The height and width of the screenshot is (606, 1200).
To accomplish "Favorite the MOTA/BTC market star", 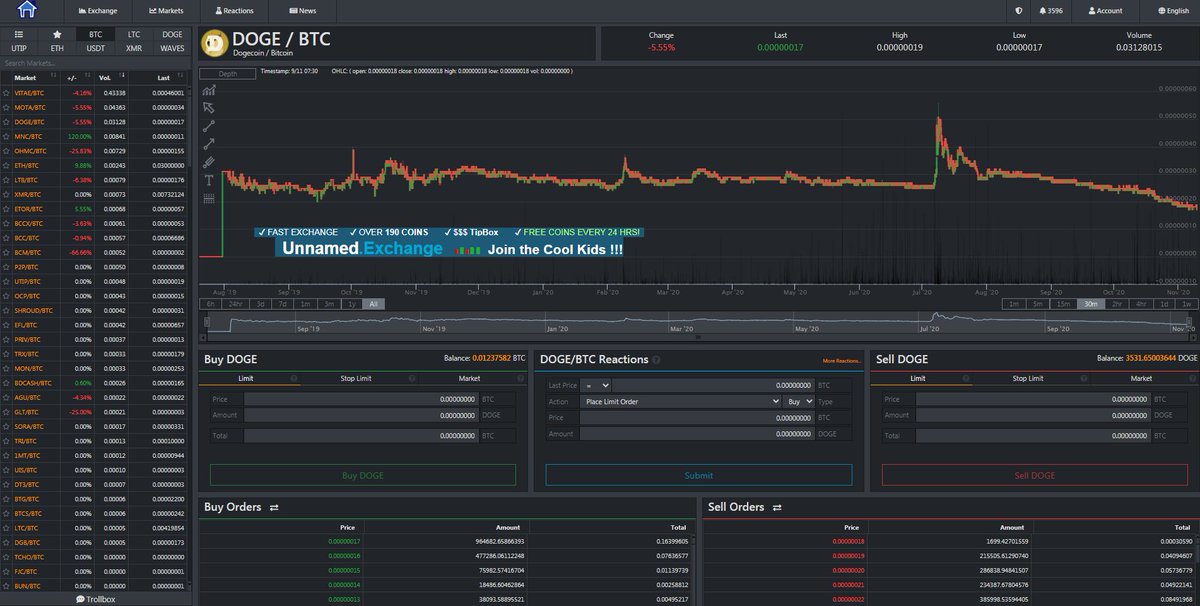I will [x=6, y=107].
